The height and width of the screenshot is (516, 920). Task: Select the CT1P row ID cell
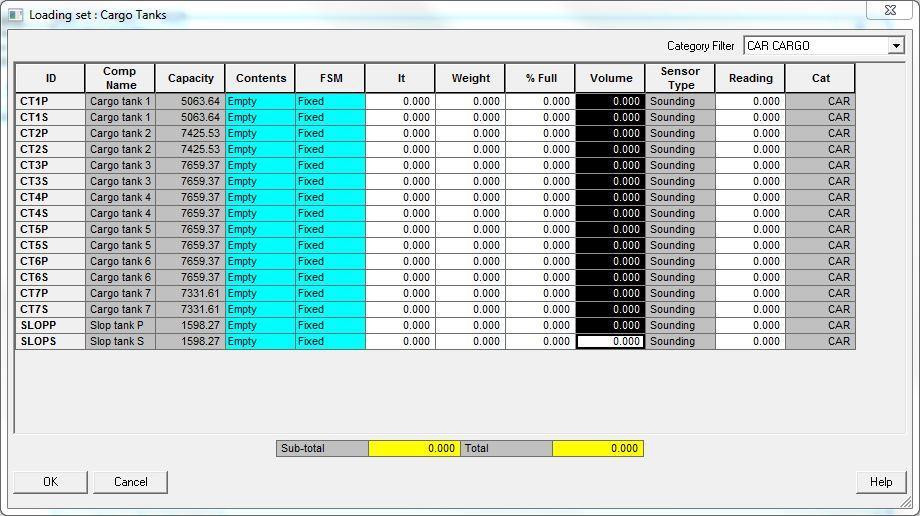pos(50,102)
